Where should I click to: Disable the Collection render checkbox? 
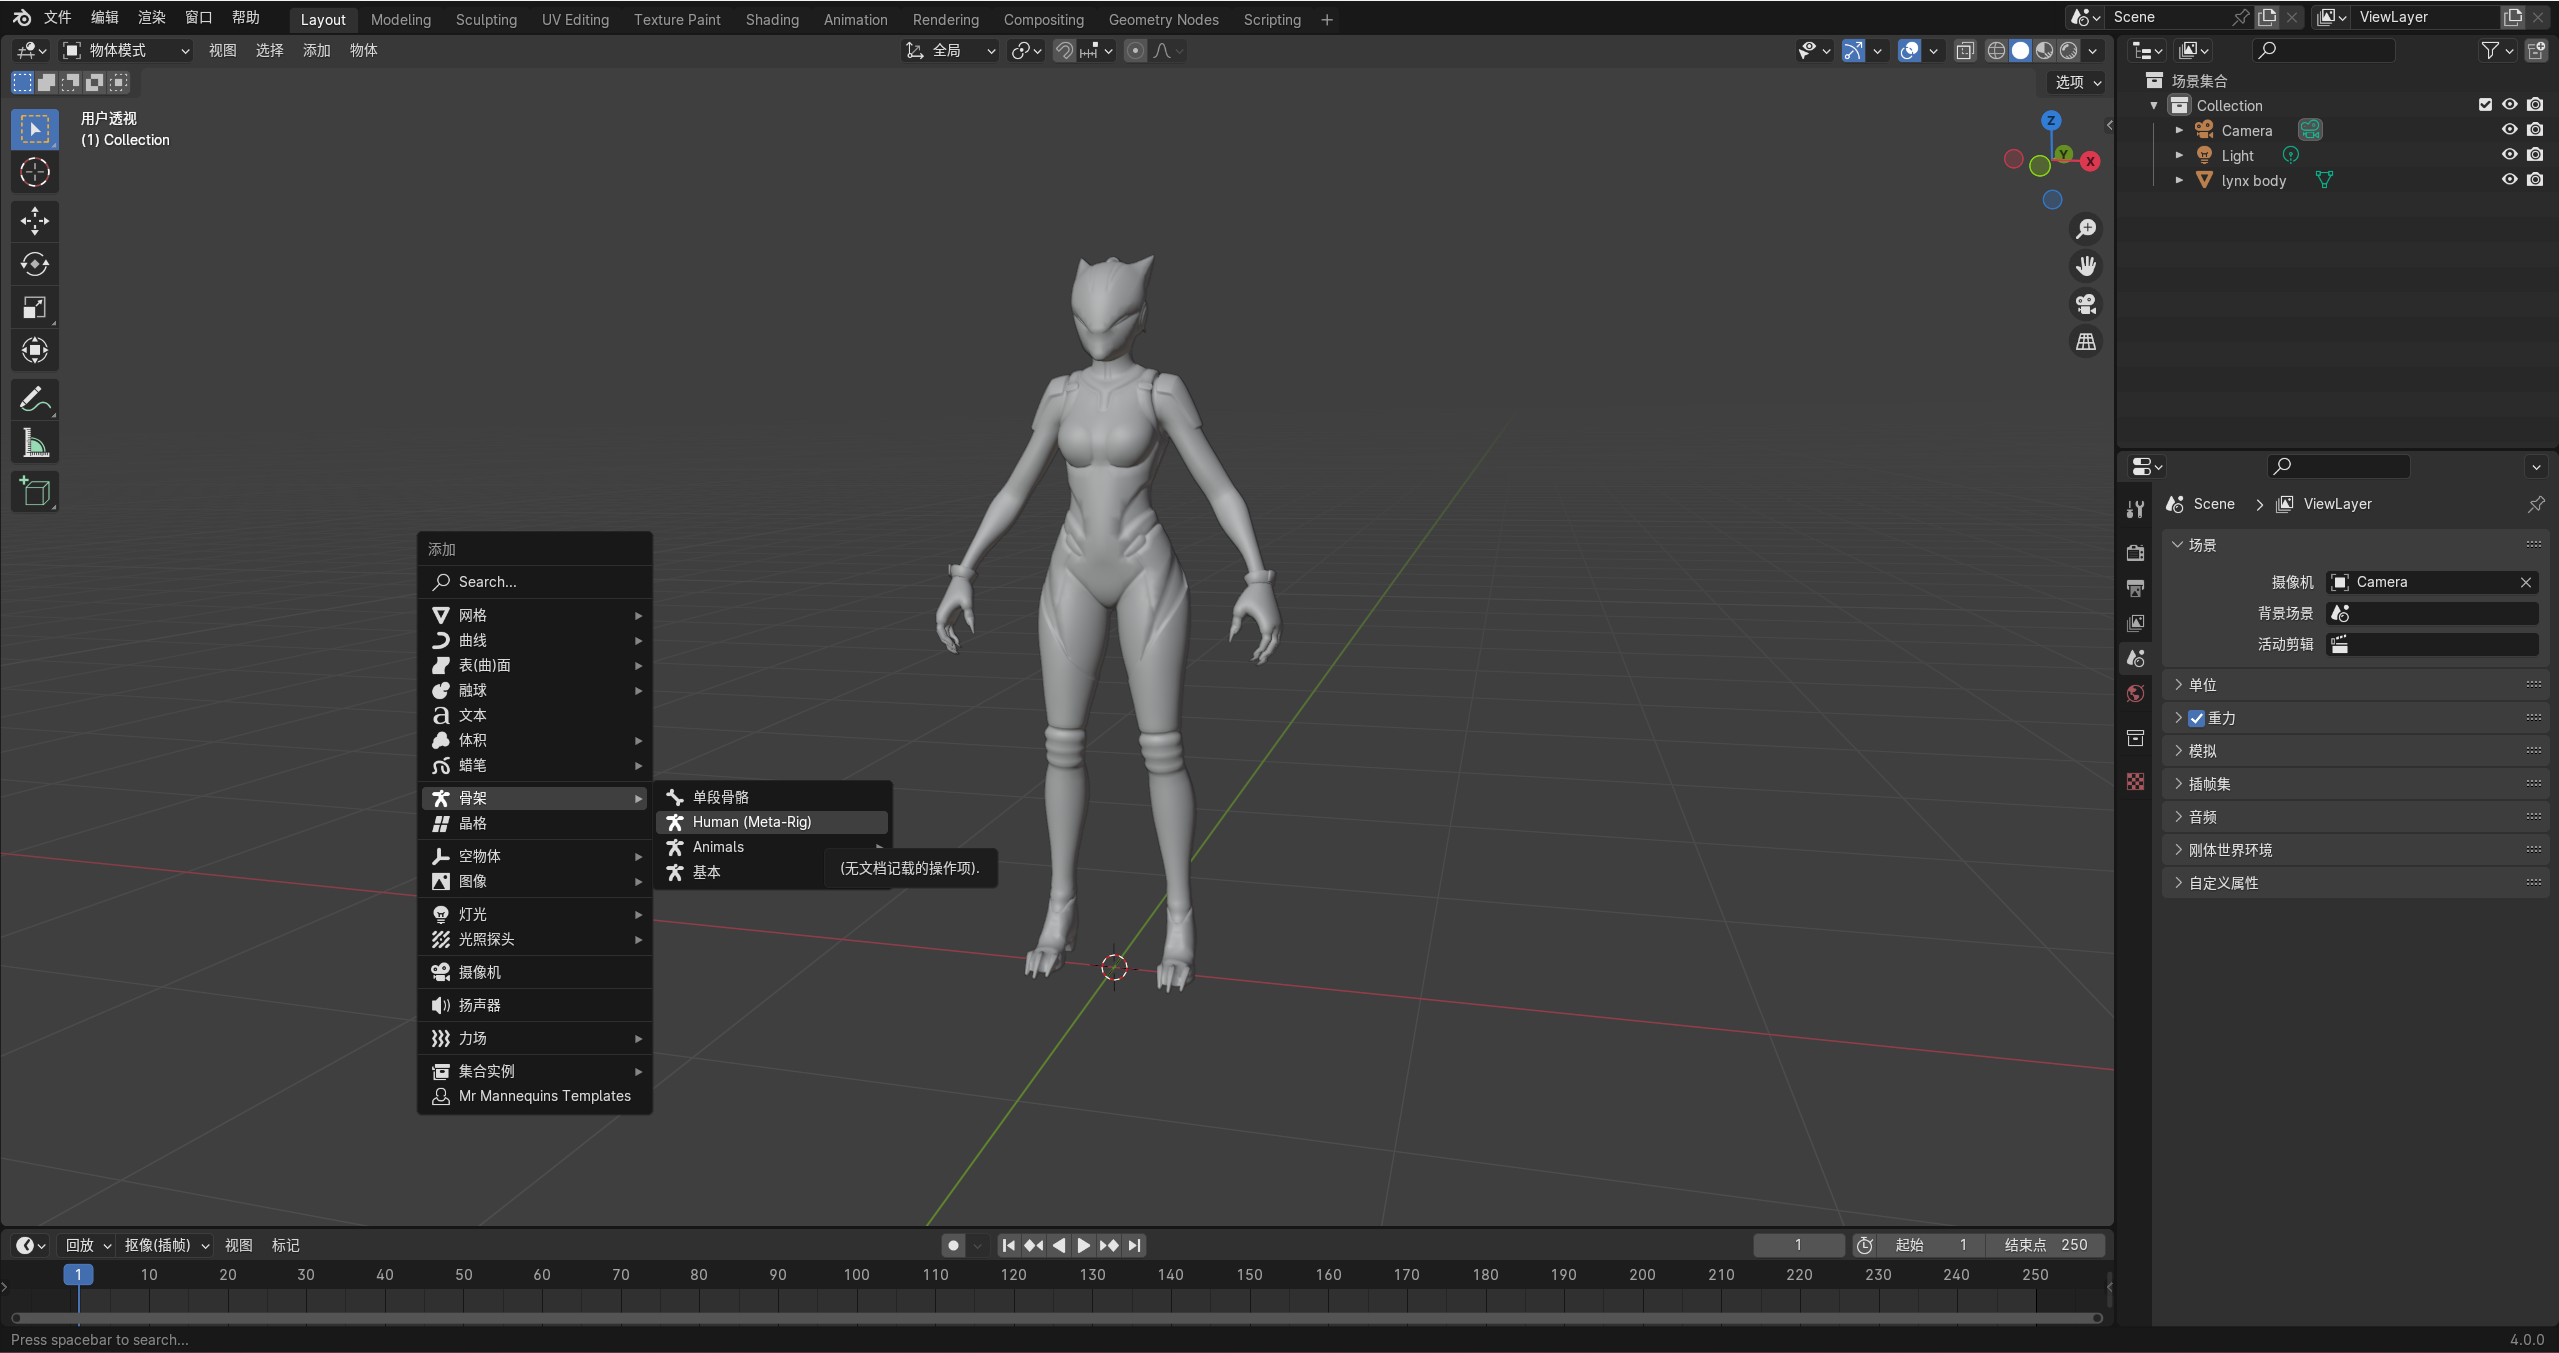tap(2536, 104)
